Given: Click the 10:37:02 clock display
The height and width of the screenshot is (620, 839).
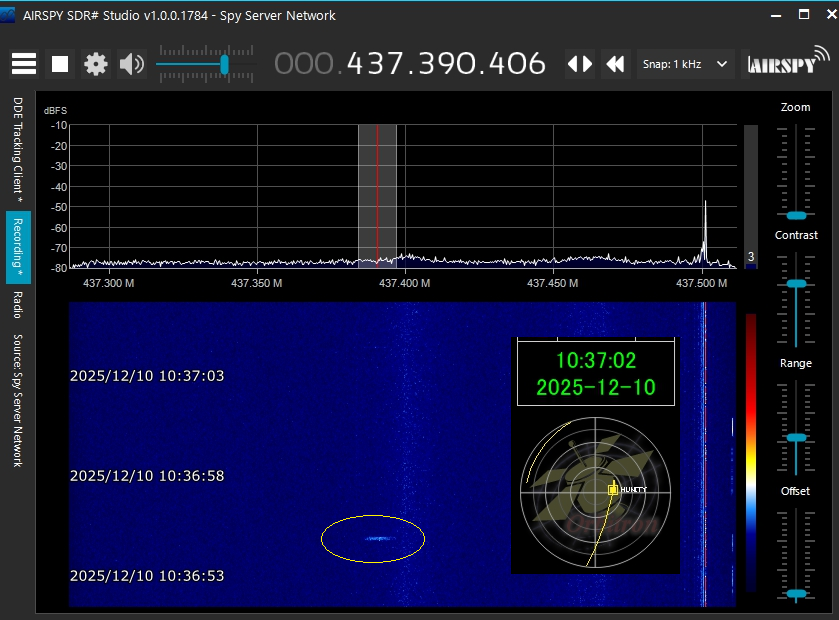Looking at the screenshot, I should [x=596, y=361].
